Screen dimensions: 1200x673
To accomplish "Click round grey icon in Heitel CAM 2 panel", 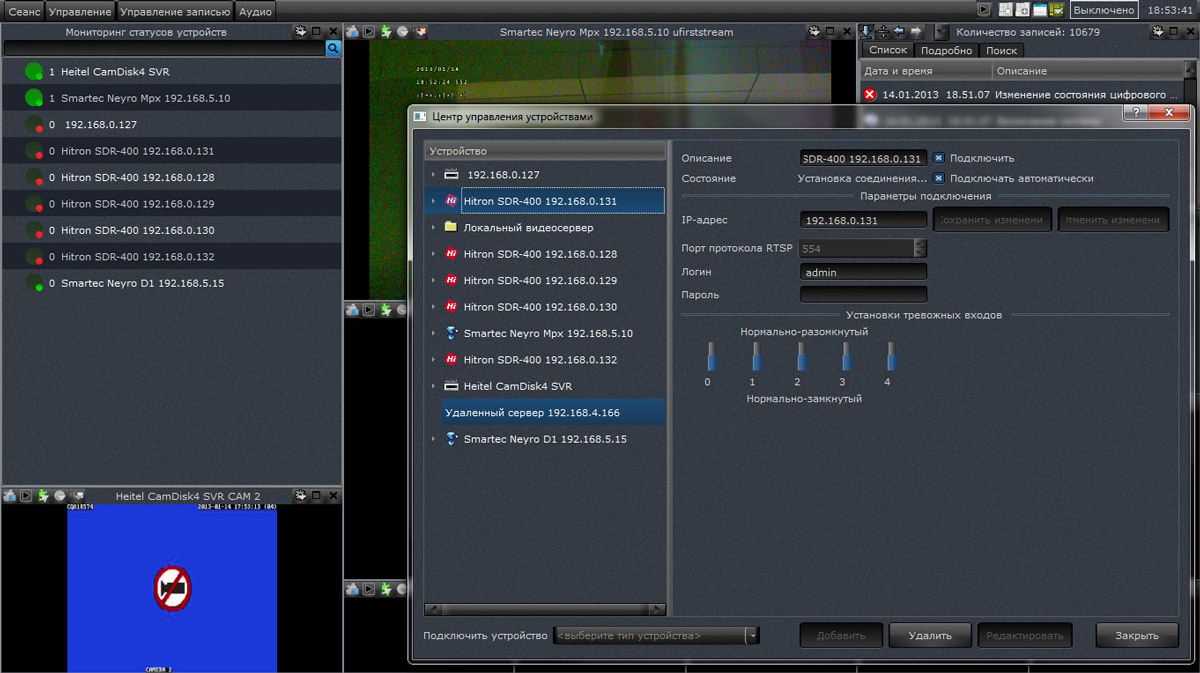I will click(60, 496).
